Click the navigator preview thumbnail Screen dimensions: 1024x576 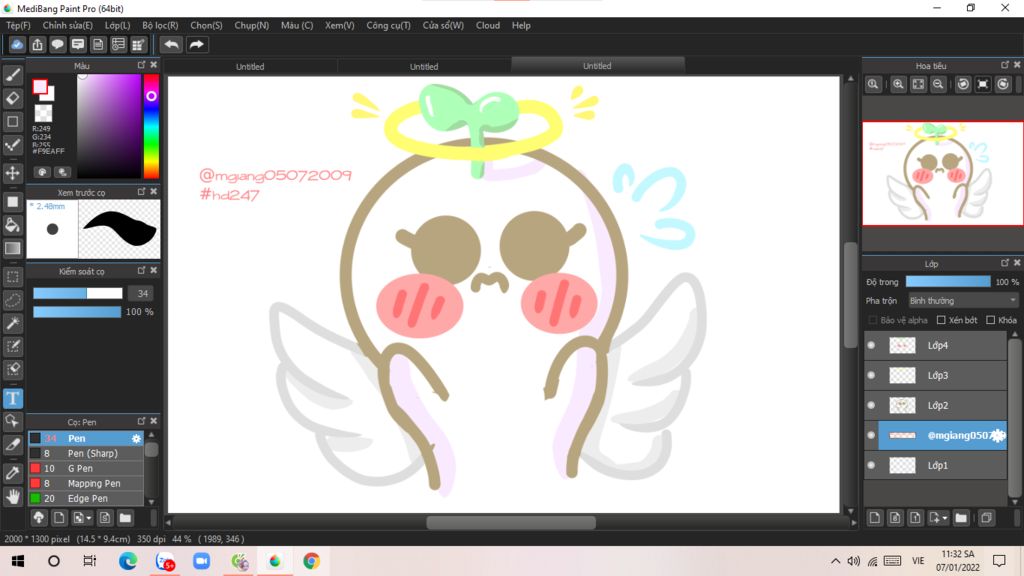[x=942, y=173]
